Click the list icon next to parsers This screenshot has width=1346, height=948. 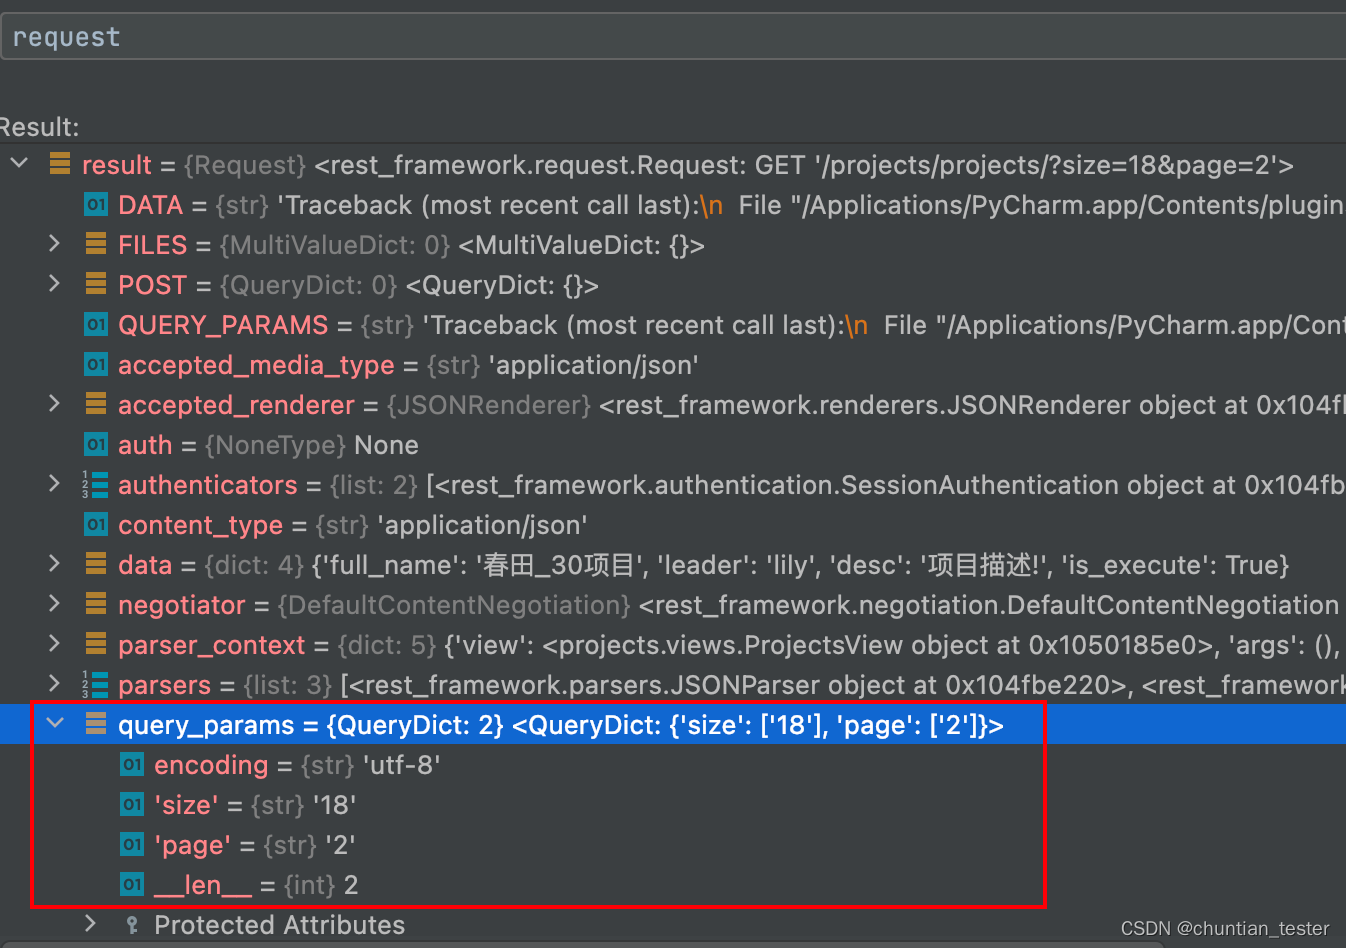(x=94, y=684)
